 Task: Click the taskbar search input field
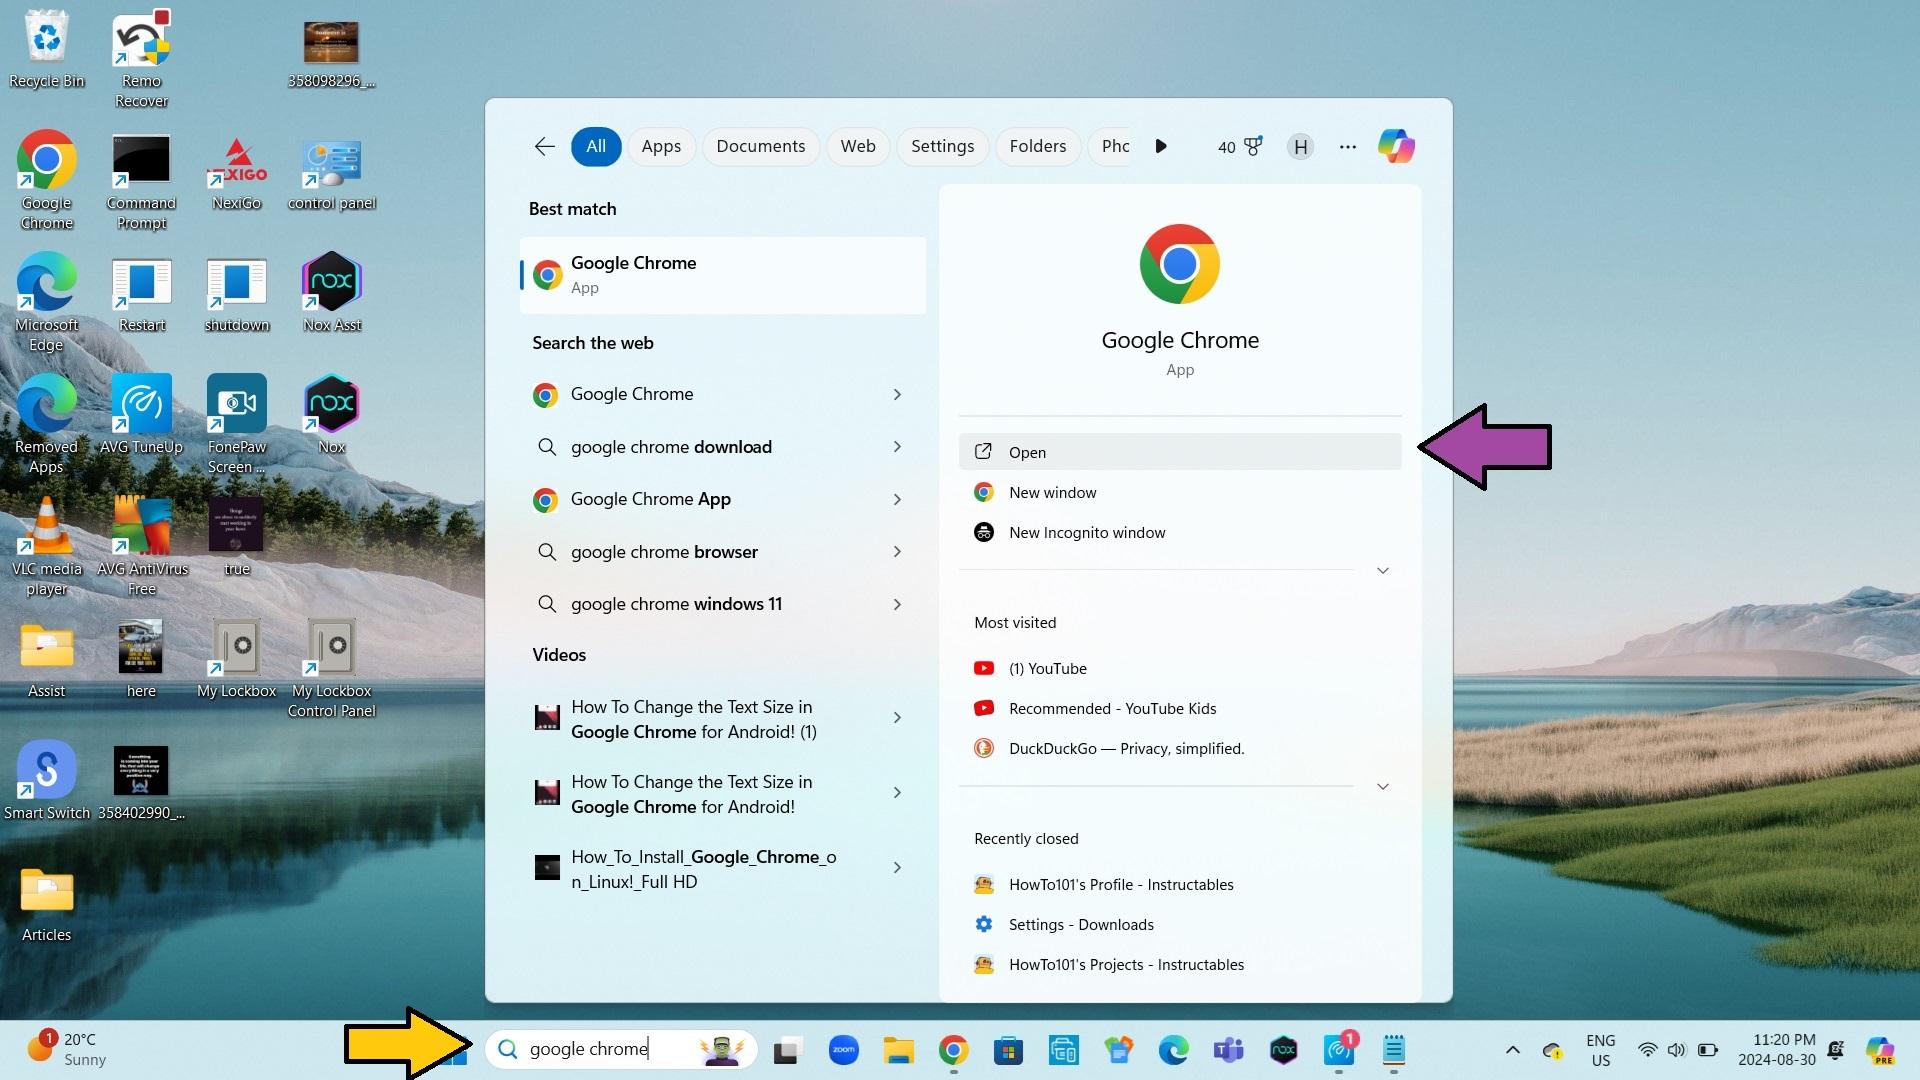[x=620, y=1049]
